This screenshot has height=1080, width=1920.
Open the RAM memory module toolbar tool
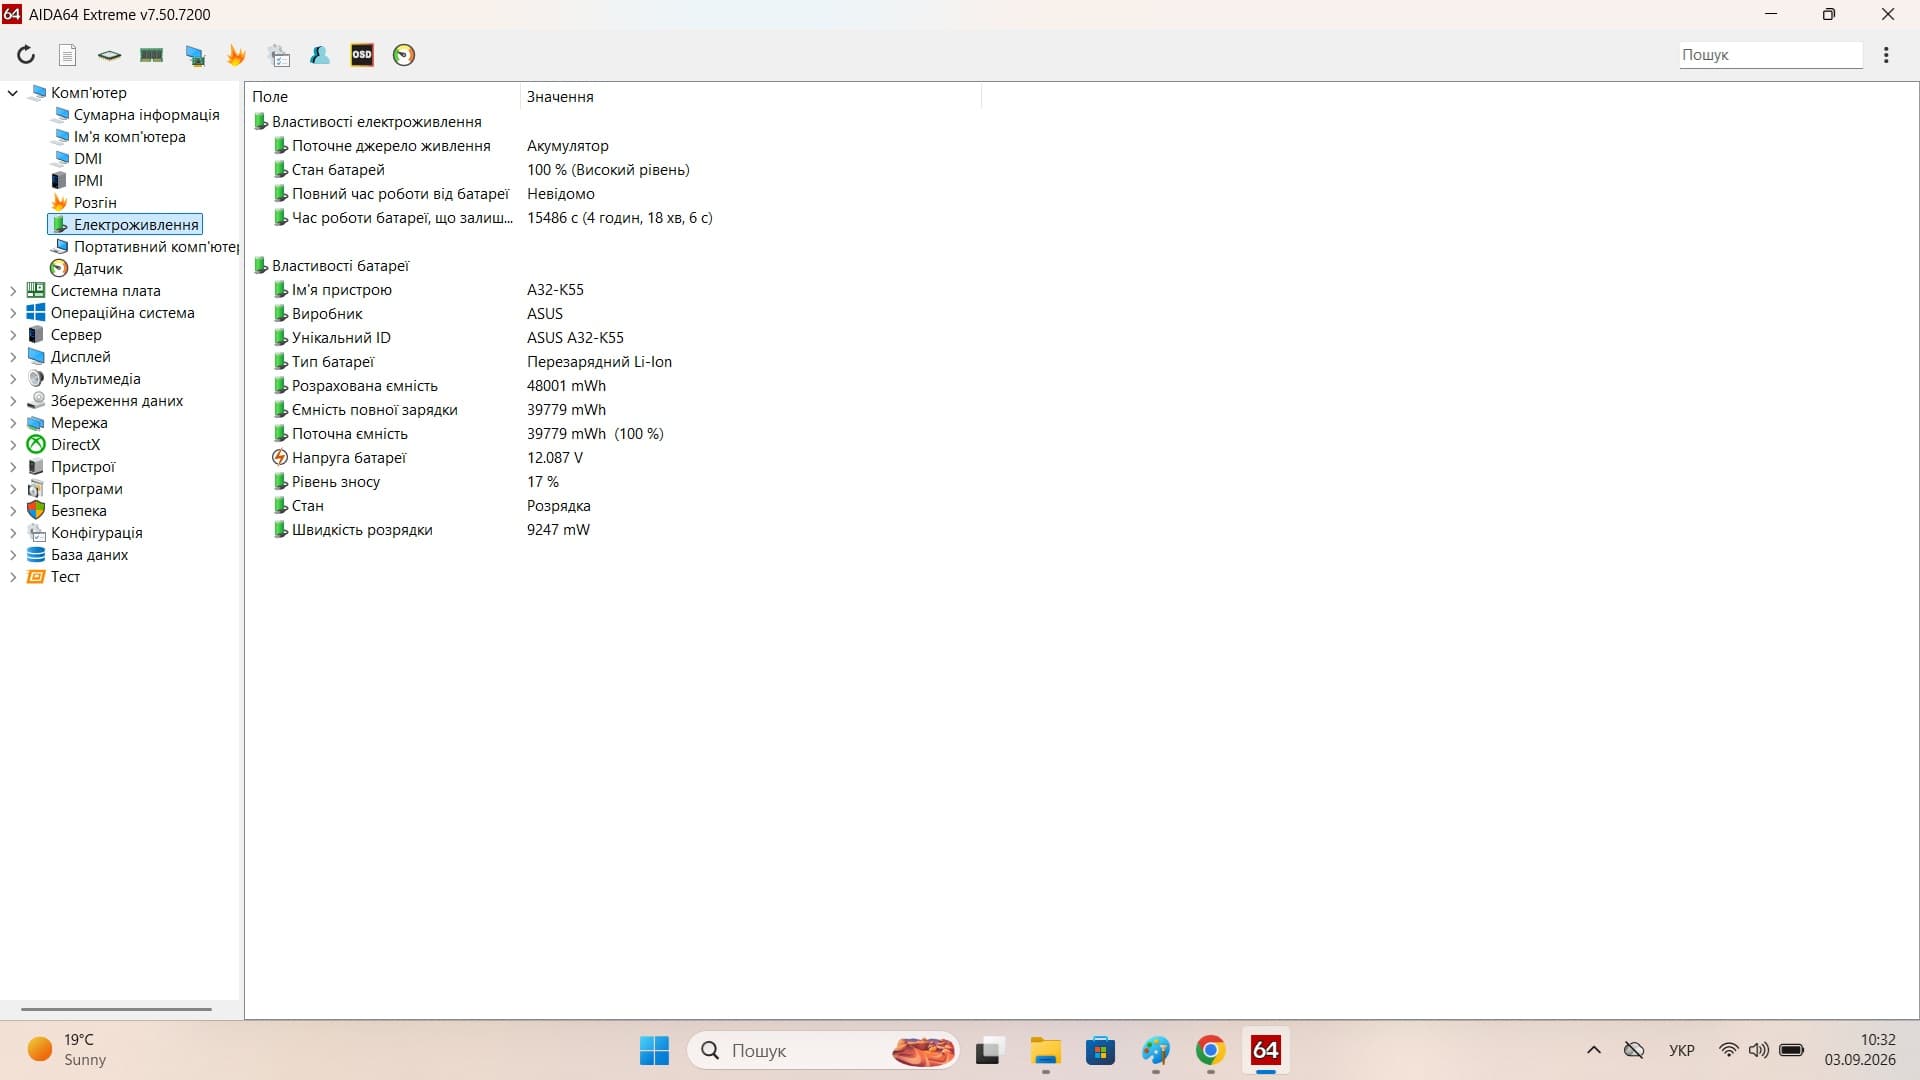click(152, 55)
